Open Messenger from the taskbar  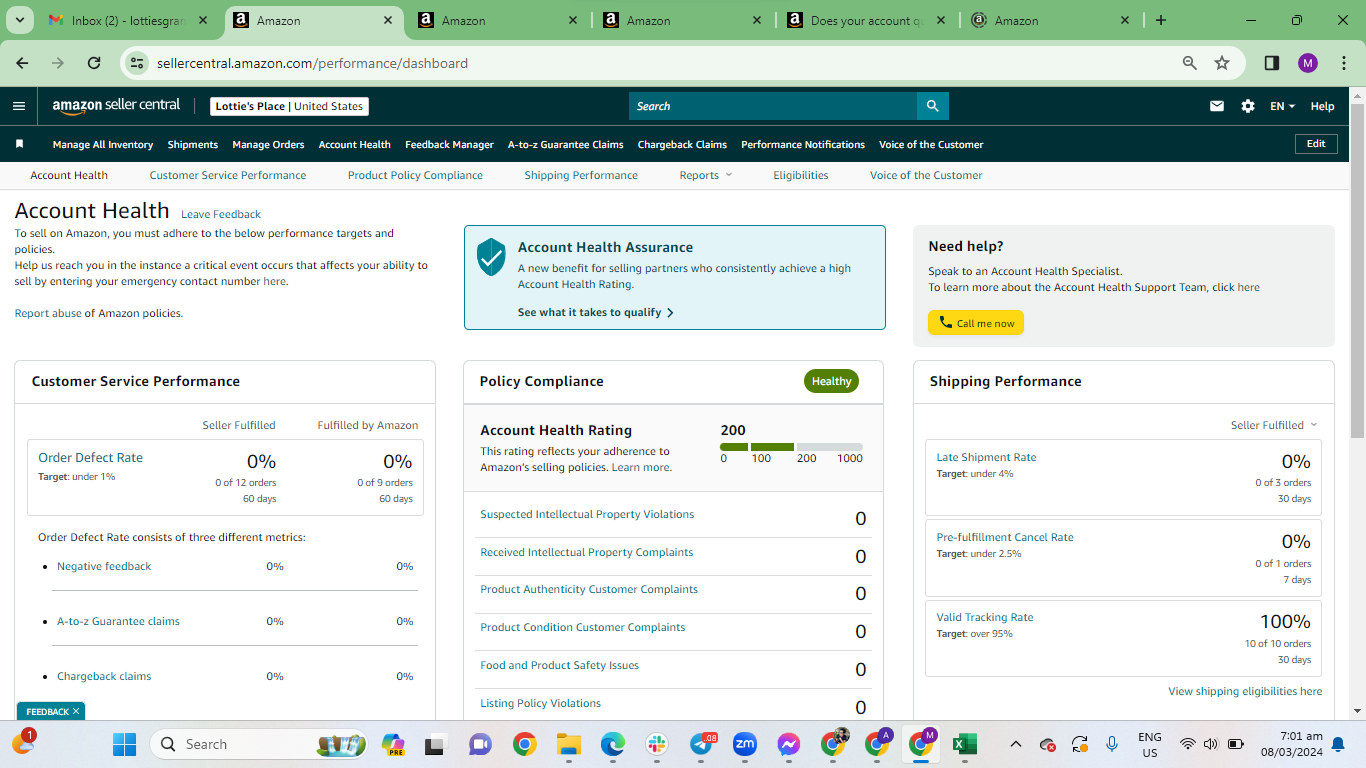(x=788, y=744)
